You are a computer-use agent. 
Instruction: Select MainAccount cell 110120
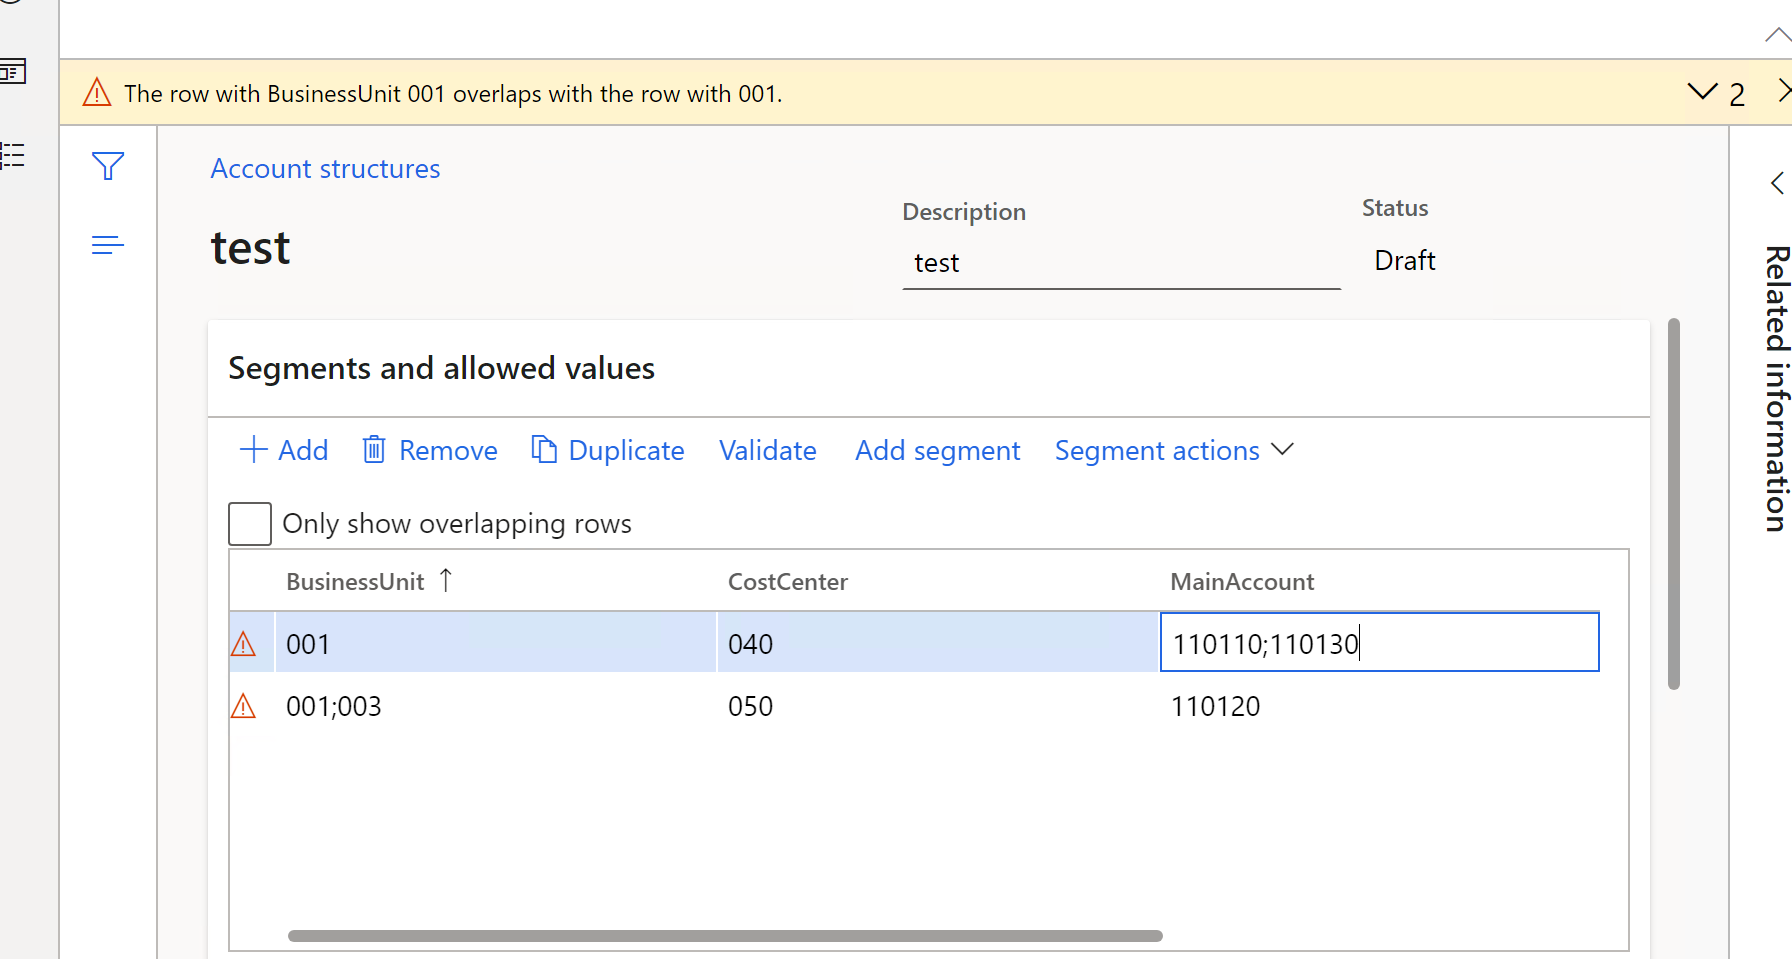tap(1380, 706)
